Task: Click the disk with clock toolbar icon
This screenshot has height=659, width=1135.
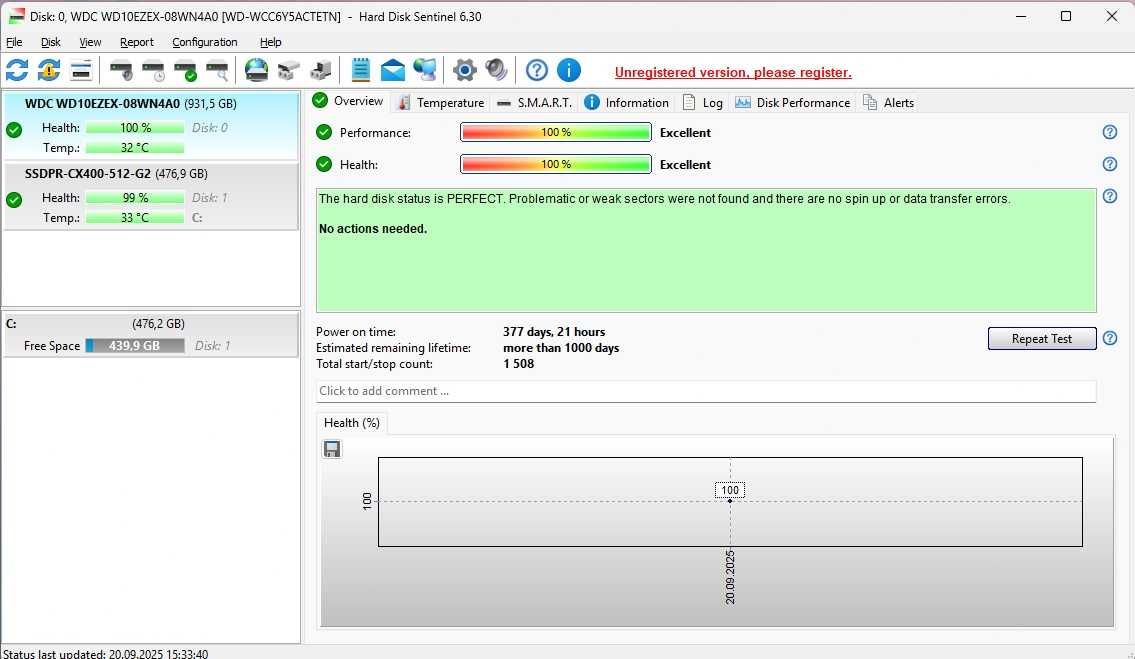Action: pyautogui.click(x=153, y=70)
